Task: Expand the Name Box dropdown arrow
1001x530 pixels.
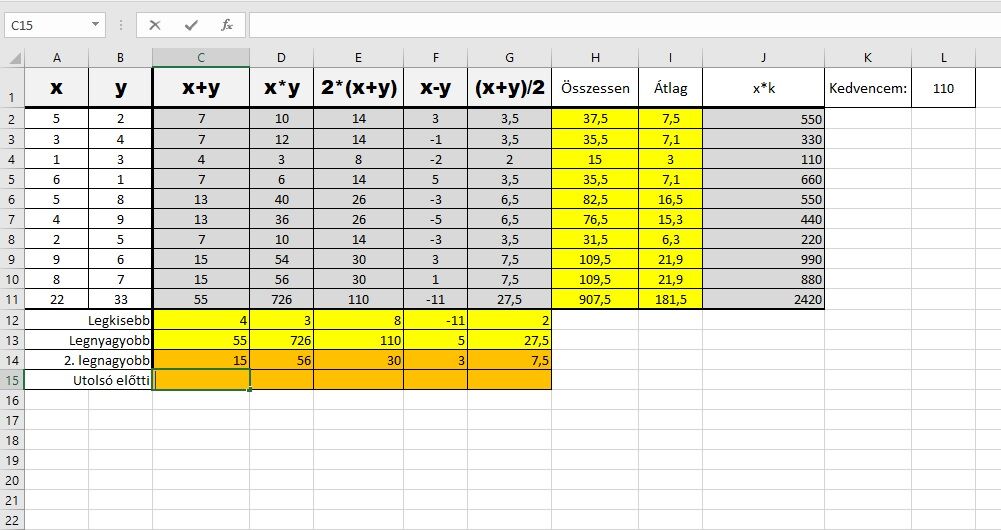Action: [95, 25]
